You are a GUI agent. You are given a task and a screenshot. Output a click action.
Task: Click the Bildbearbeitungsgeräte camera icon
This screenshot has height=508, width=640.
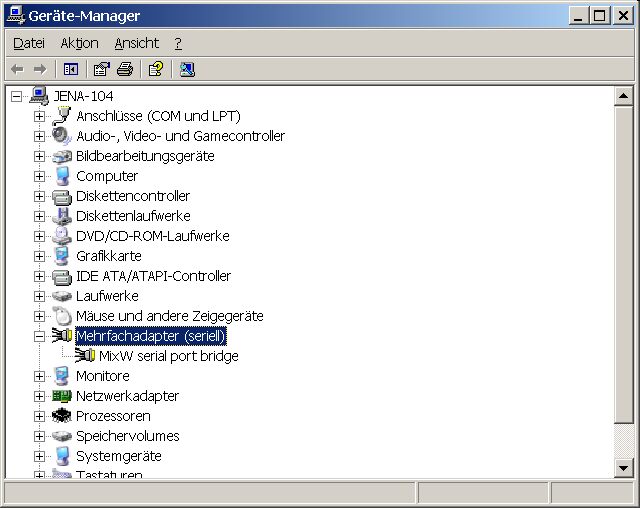coord(62,156)
